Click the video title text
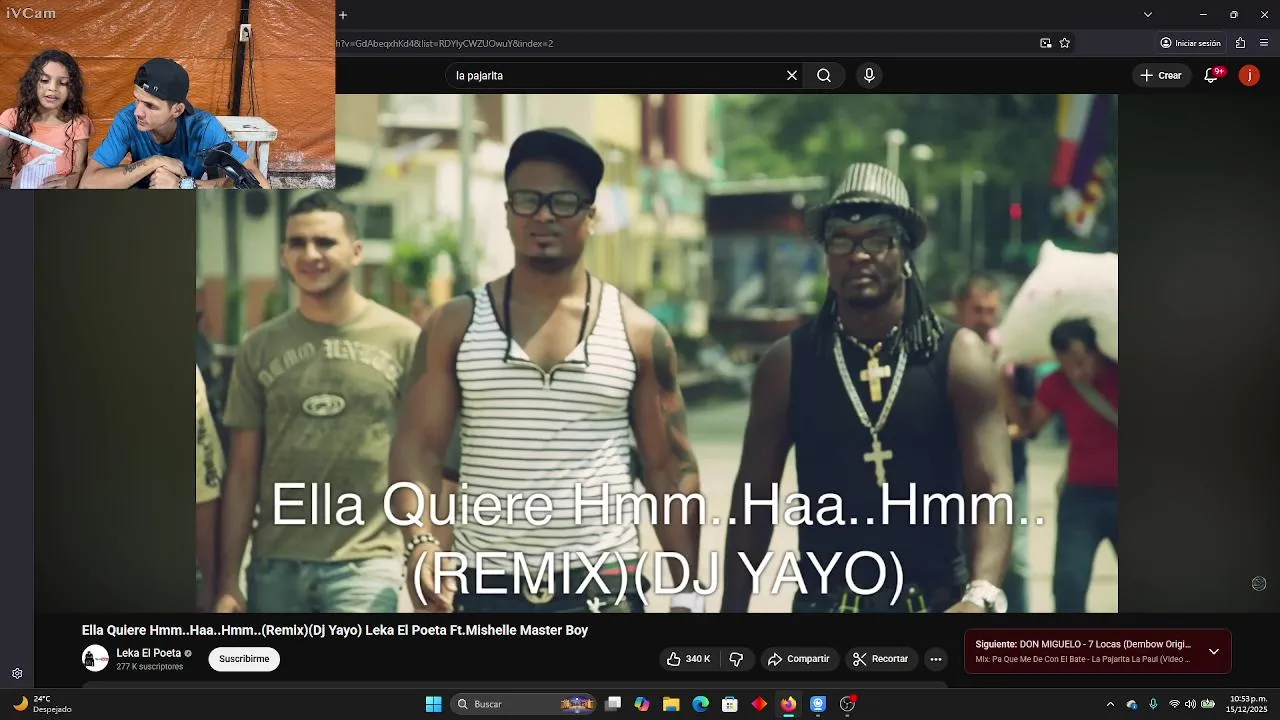The height and width of the screenshot is (720, 1280). pyautogui.click(x=335, y=630)
